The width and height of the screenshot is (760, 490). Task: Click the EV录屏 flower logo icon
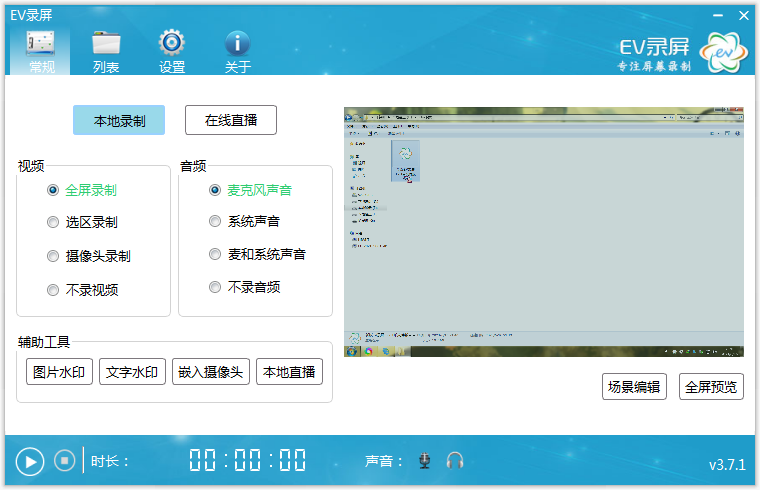724,53
